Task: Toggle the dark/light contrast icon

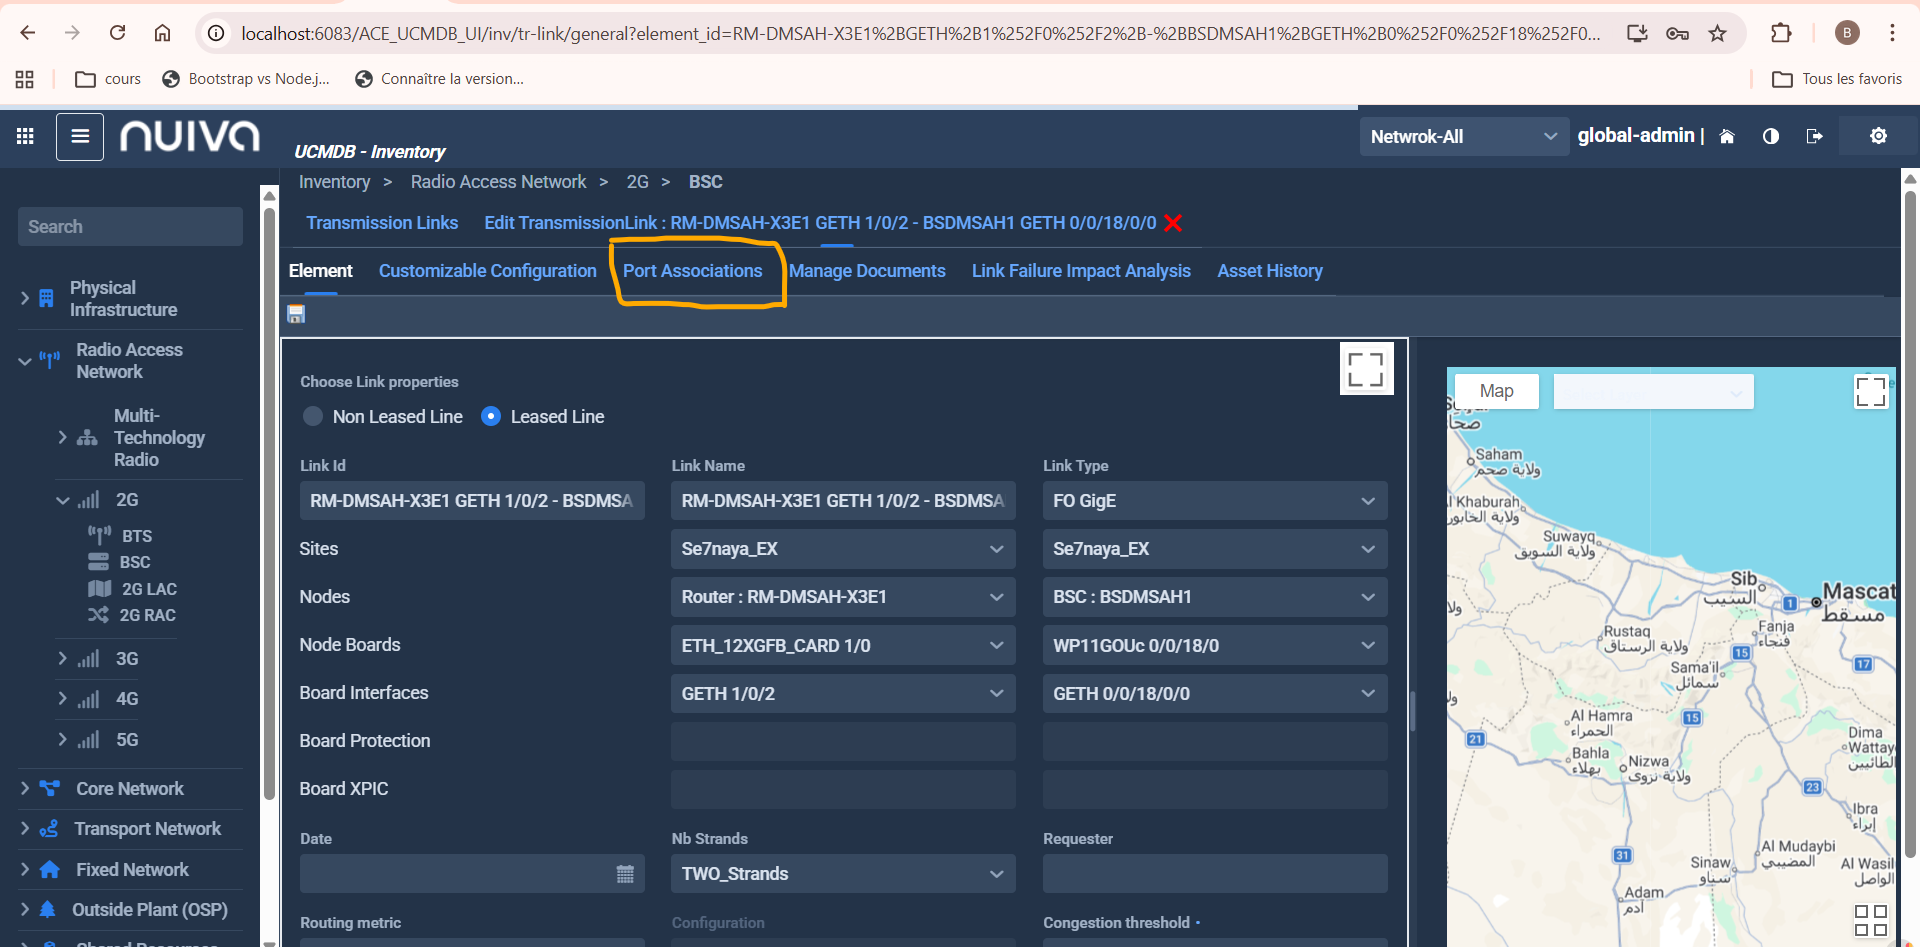Action: pyautogui.click(x=1770, y=137)
